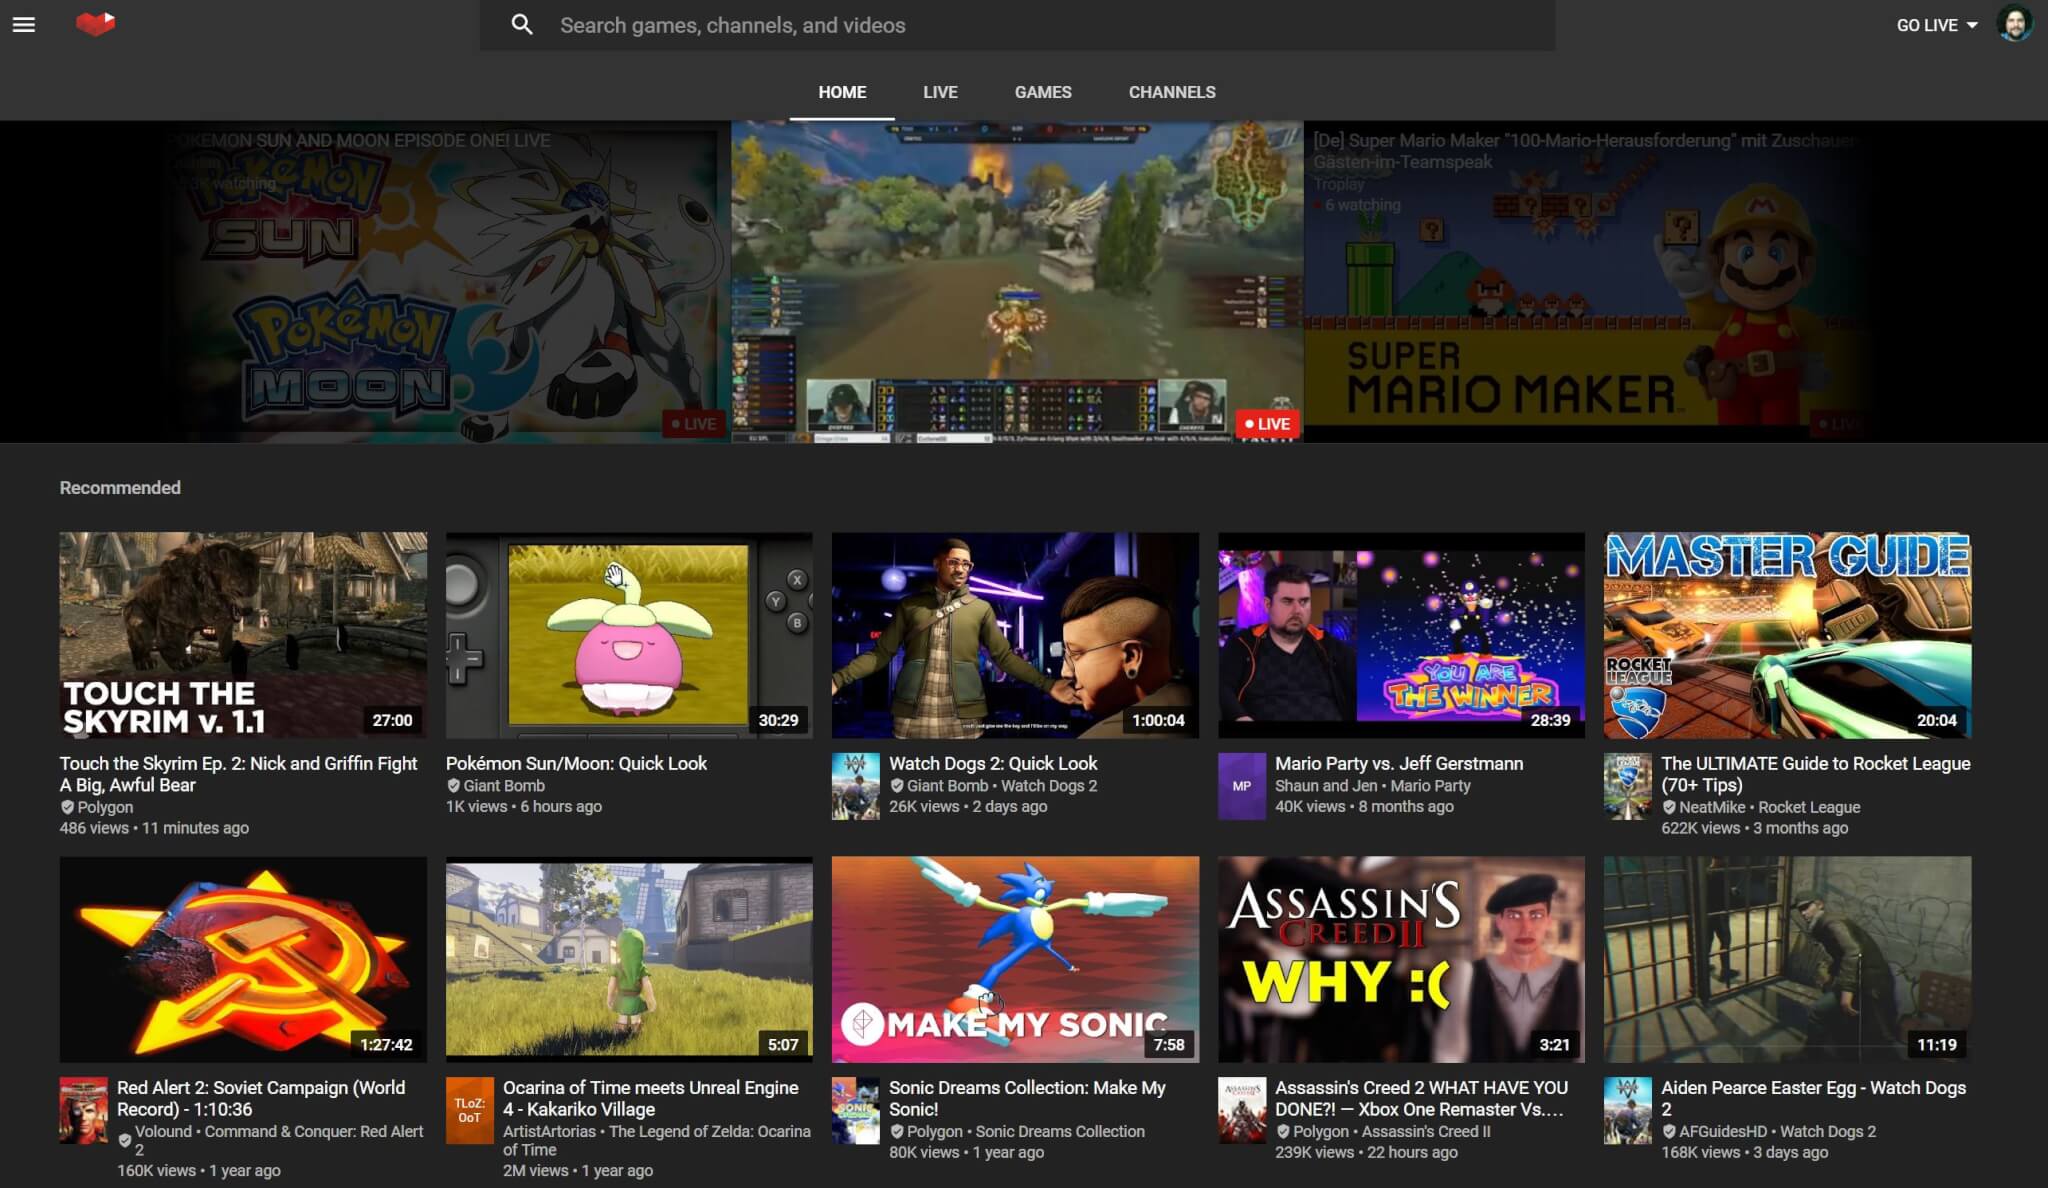2048x1188 pixels.
Task: Play the Make My Sonic thumbnail
Action: [x=1015, y=959]
